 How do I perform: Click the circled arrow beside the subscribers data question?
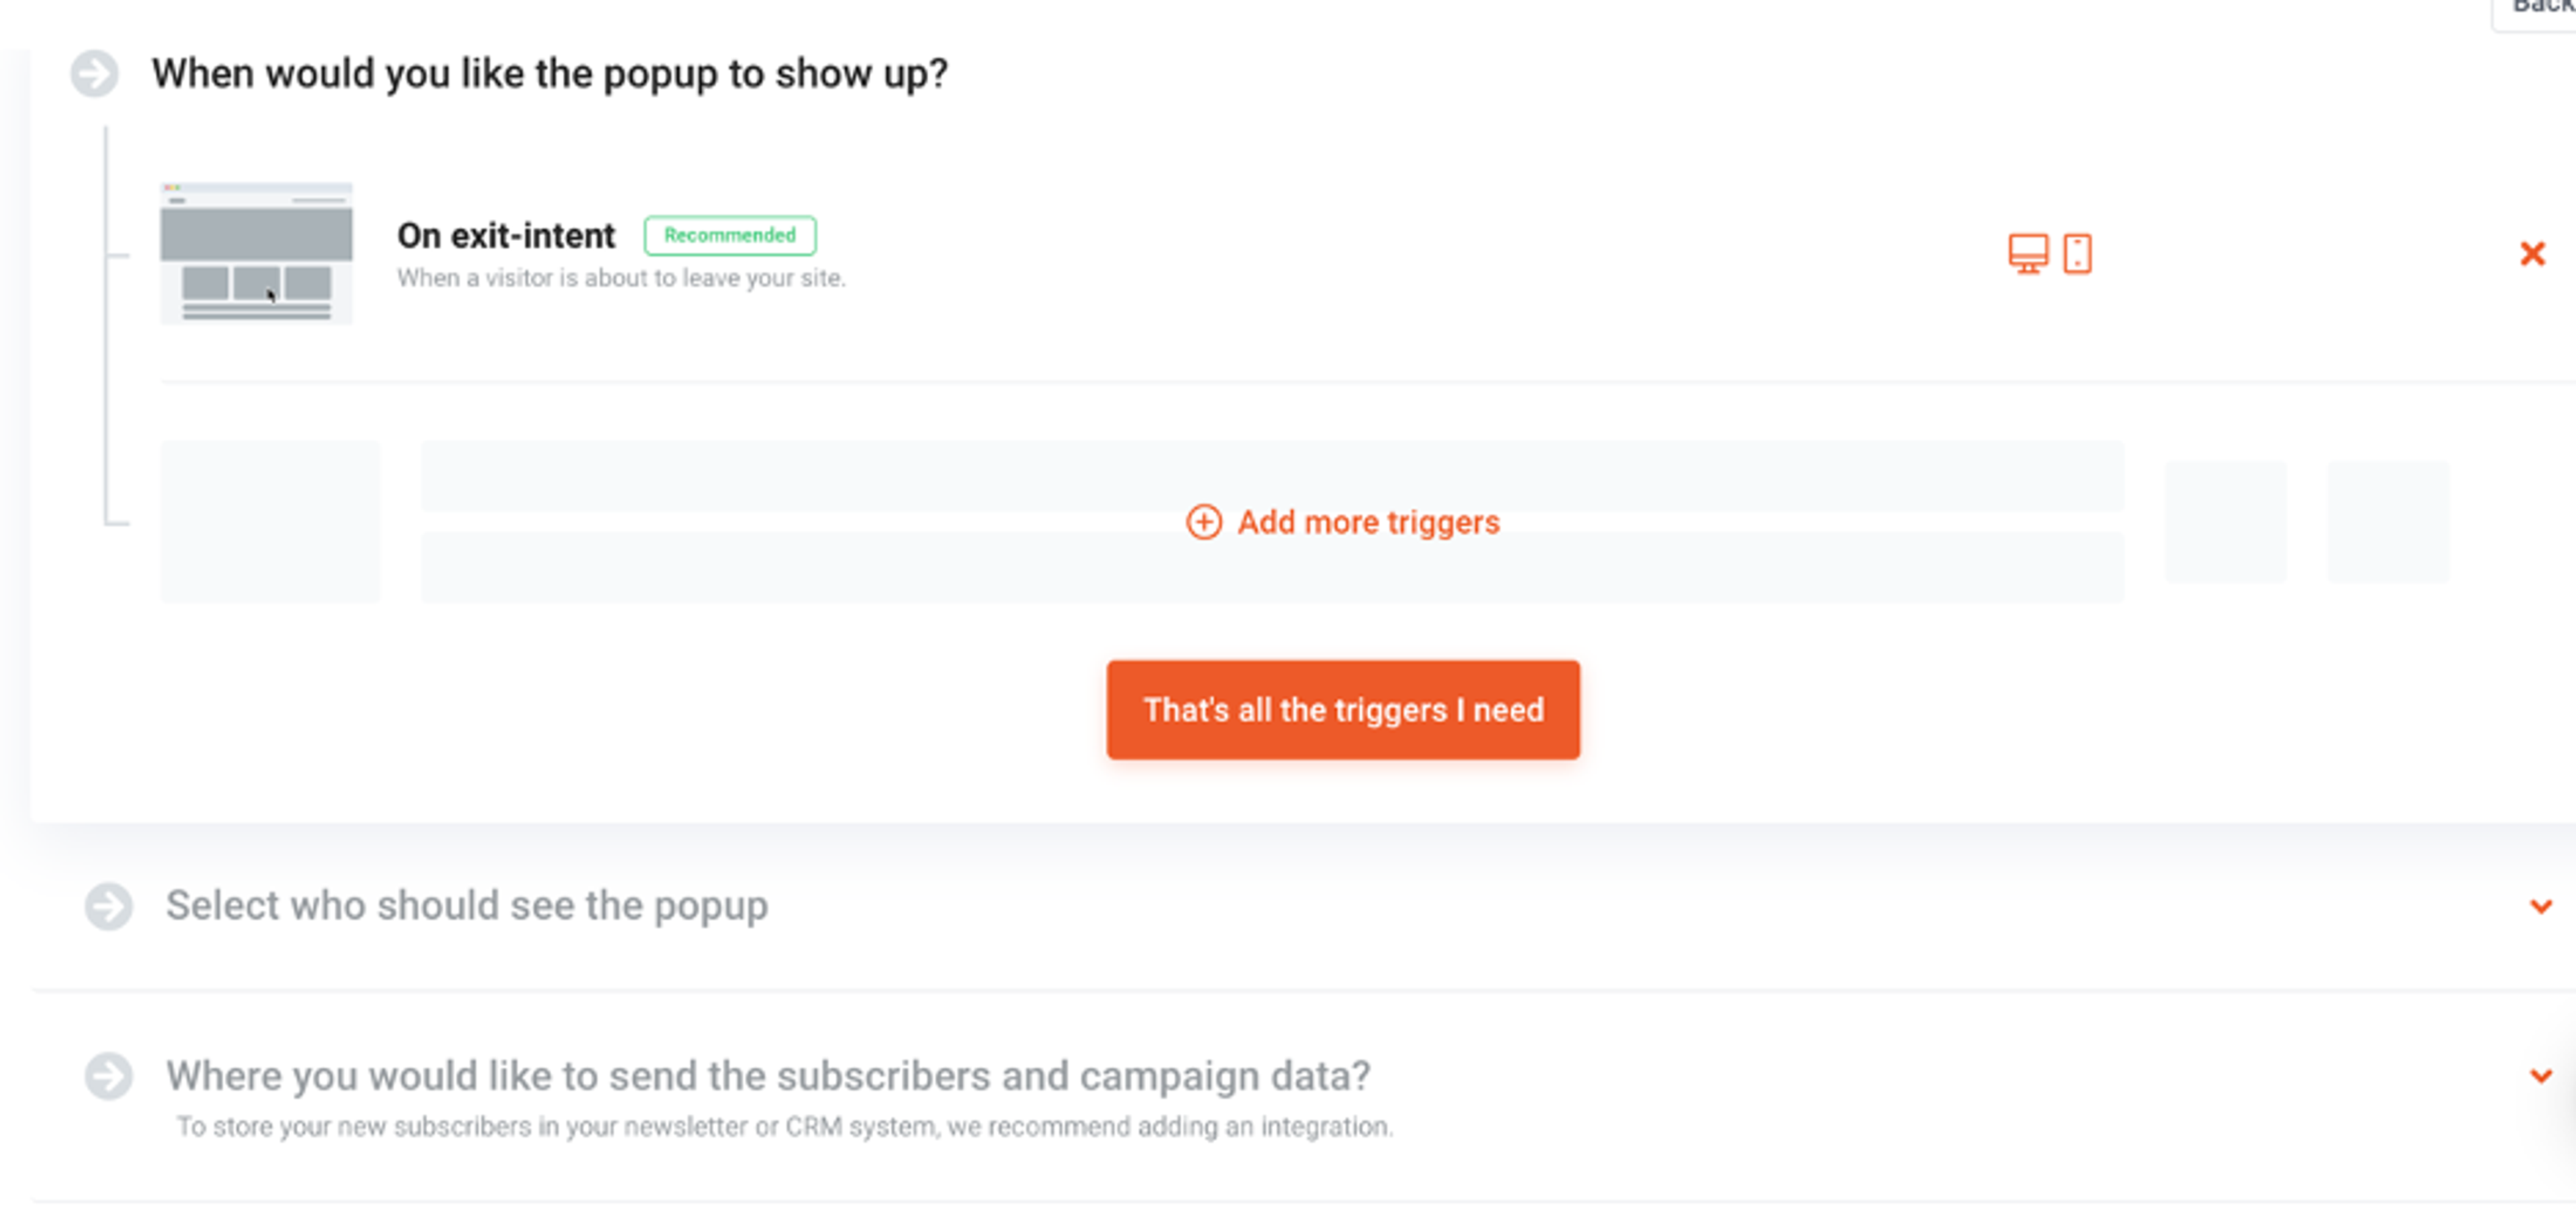[x=110, y=1077]
